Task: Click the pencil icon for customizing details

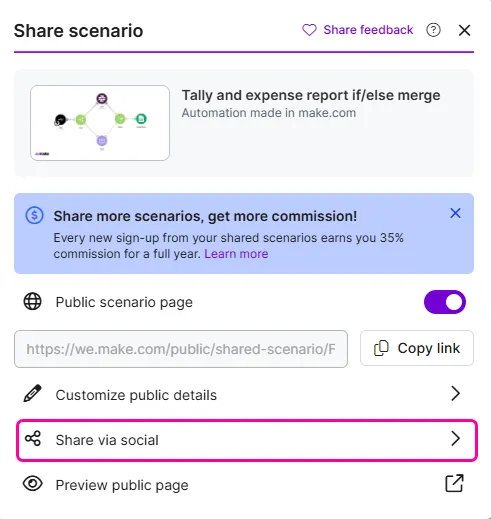Action: click(32, 393)
